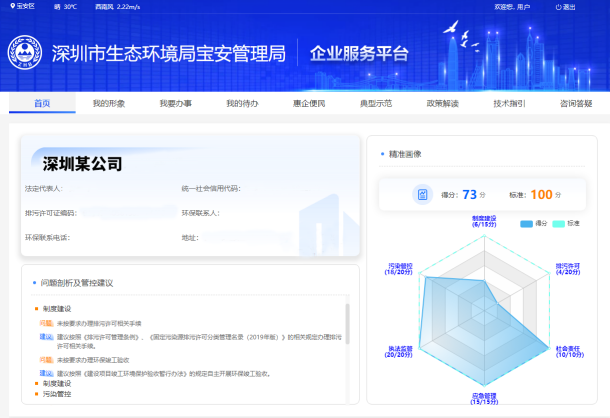Open the 典型示范 tab

375,103
